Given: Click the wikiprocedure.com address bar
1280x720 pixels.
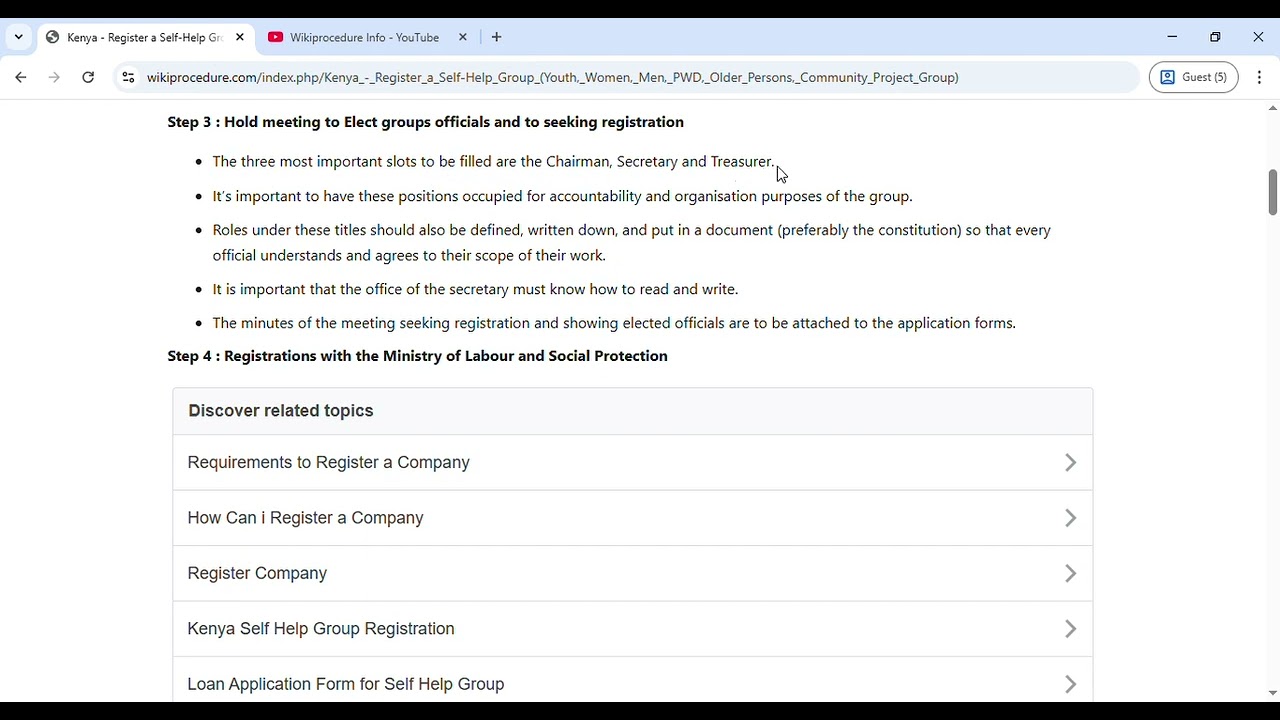Looking at the screenshot, I should point(552,77).
